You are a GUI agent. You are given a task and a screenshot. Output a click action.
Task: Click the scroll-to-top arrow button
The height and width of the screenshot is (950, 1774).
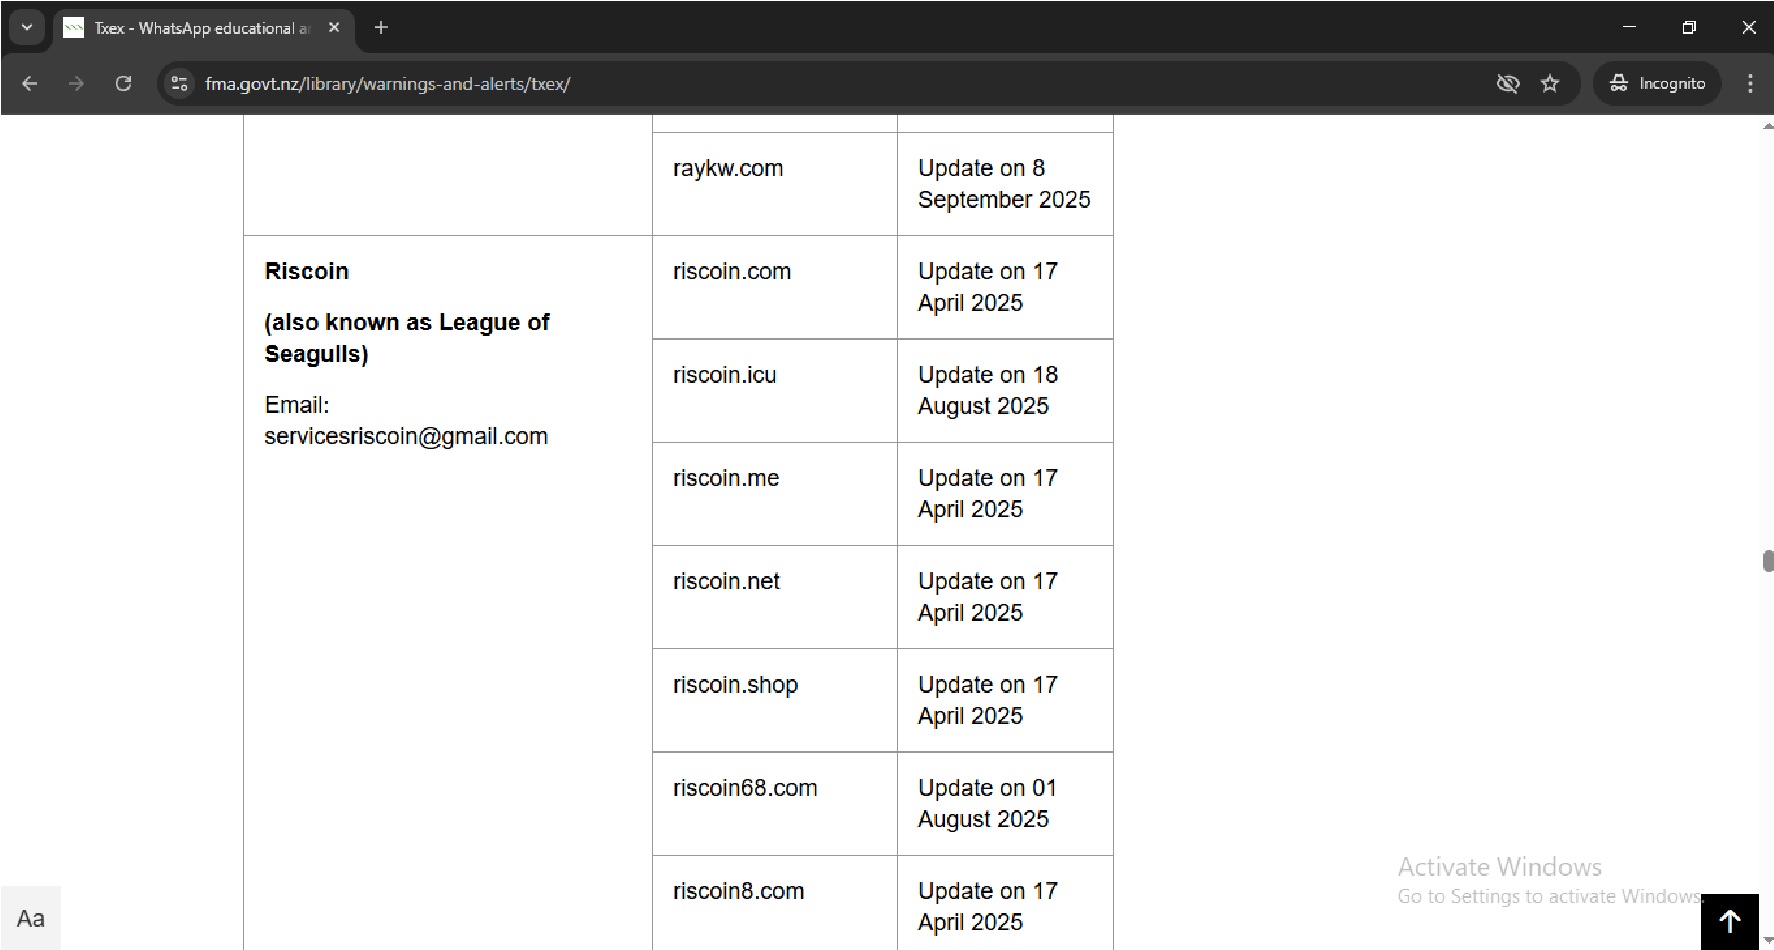coord(1729,921)
